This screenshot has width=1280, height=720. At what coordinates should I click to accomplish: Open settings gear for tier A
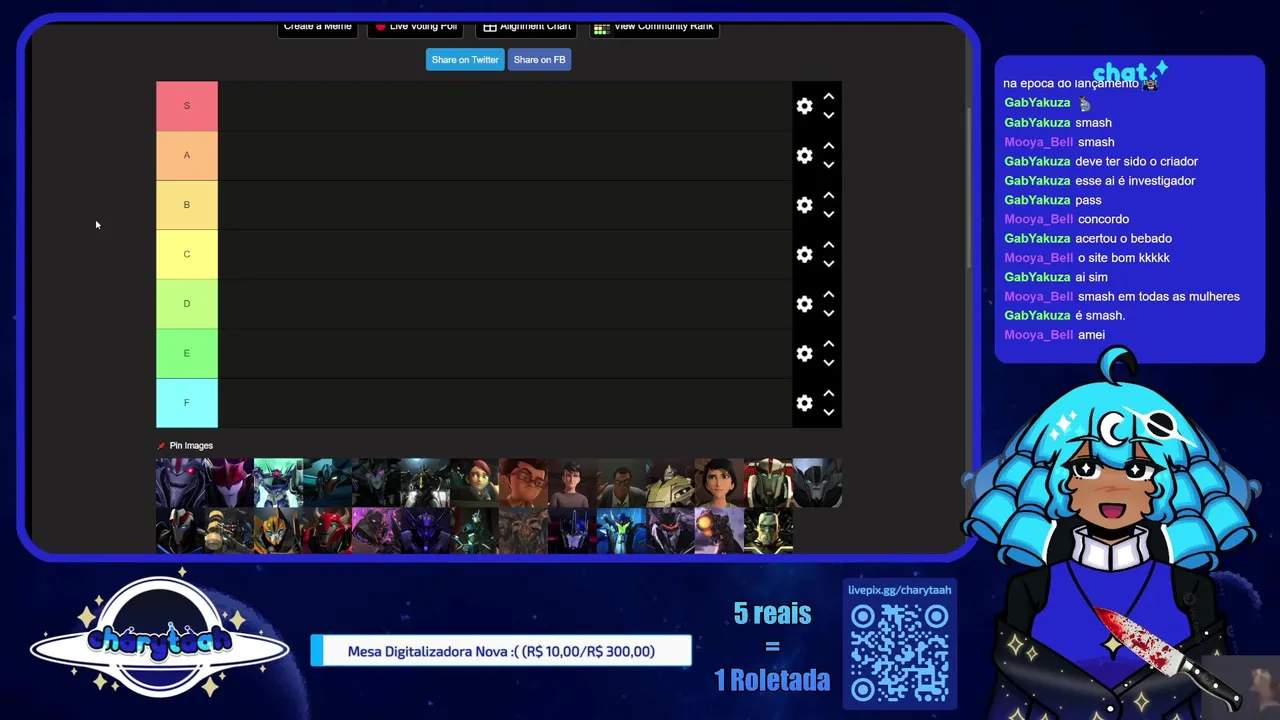pos(804,155)
